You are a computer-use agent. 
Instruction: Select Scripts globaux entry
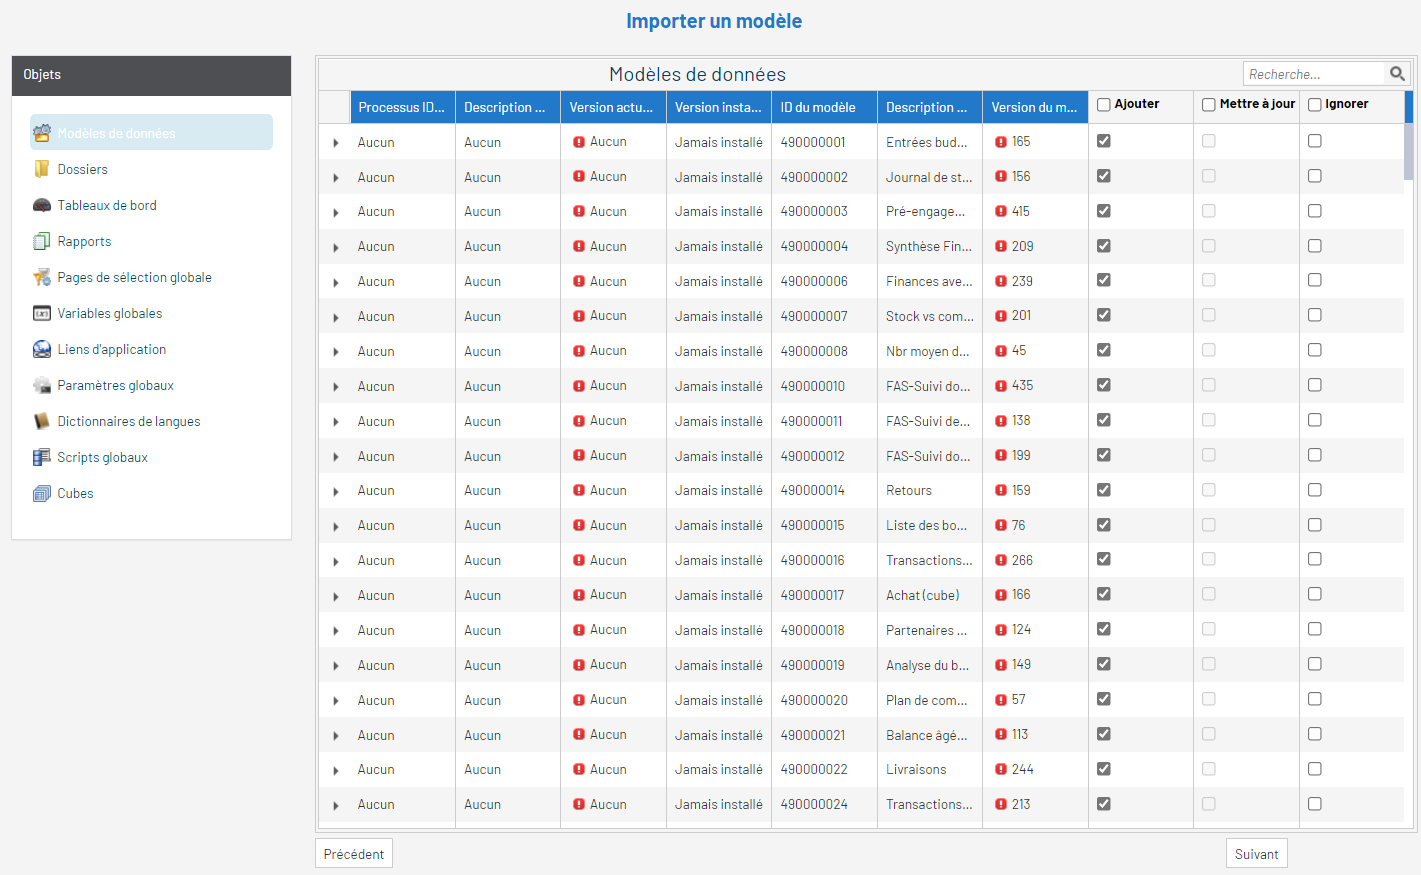pos(102,457)
